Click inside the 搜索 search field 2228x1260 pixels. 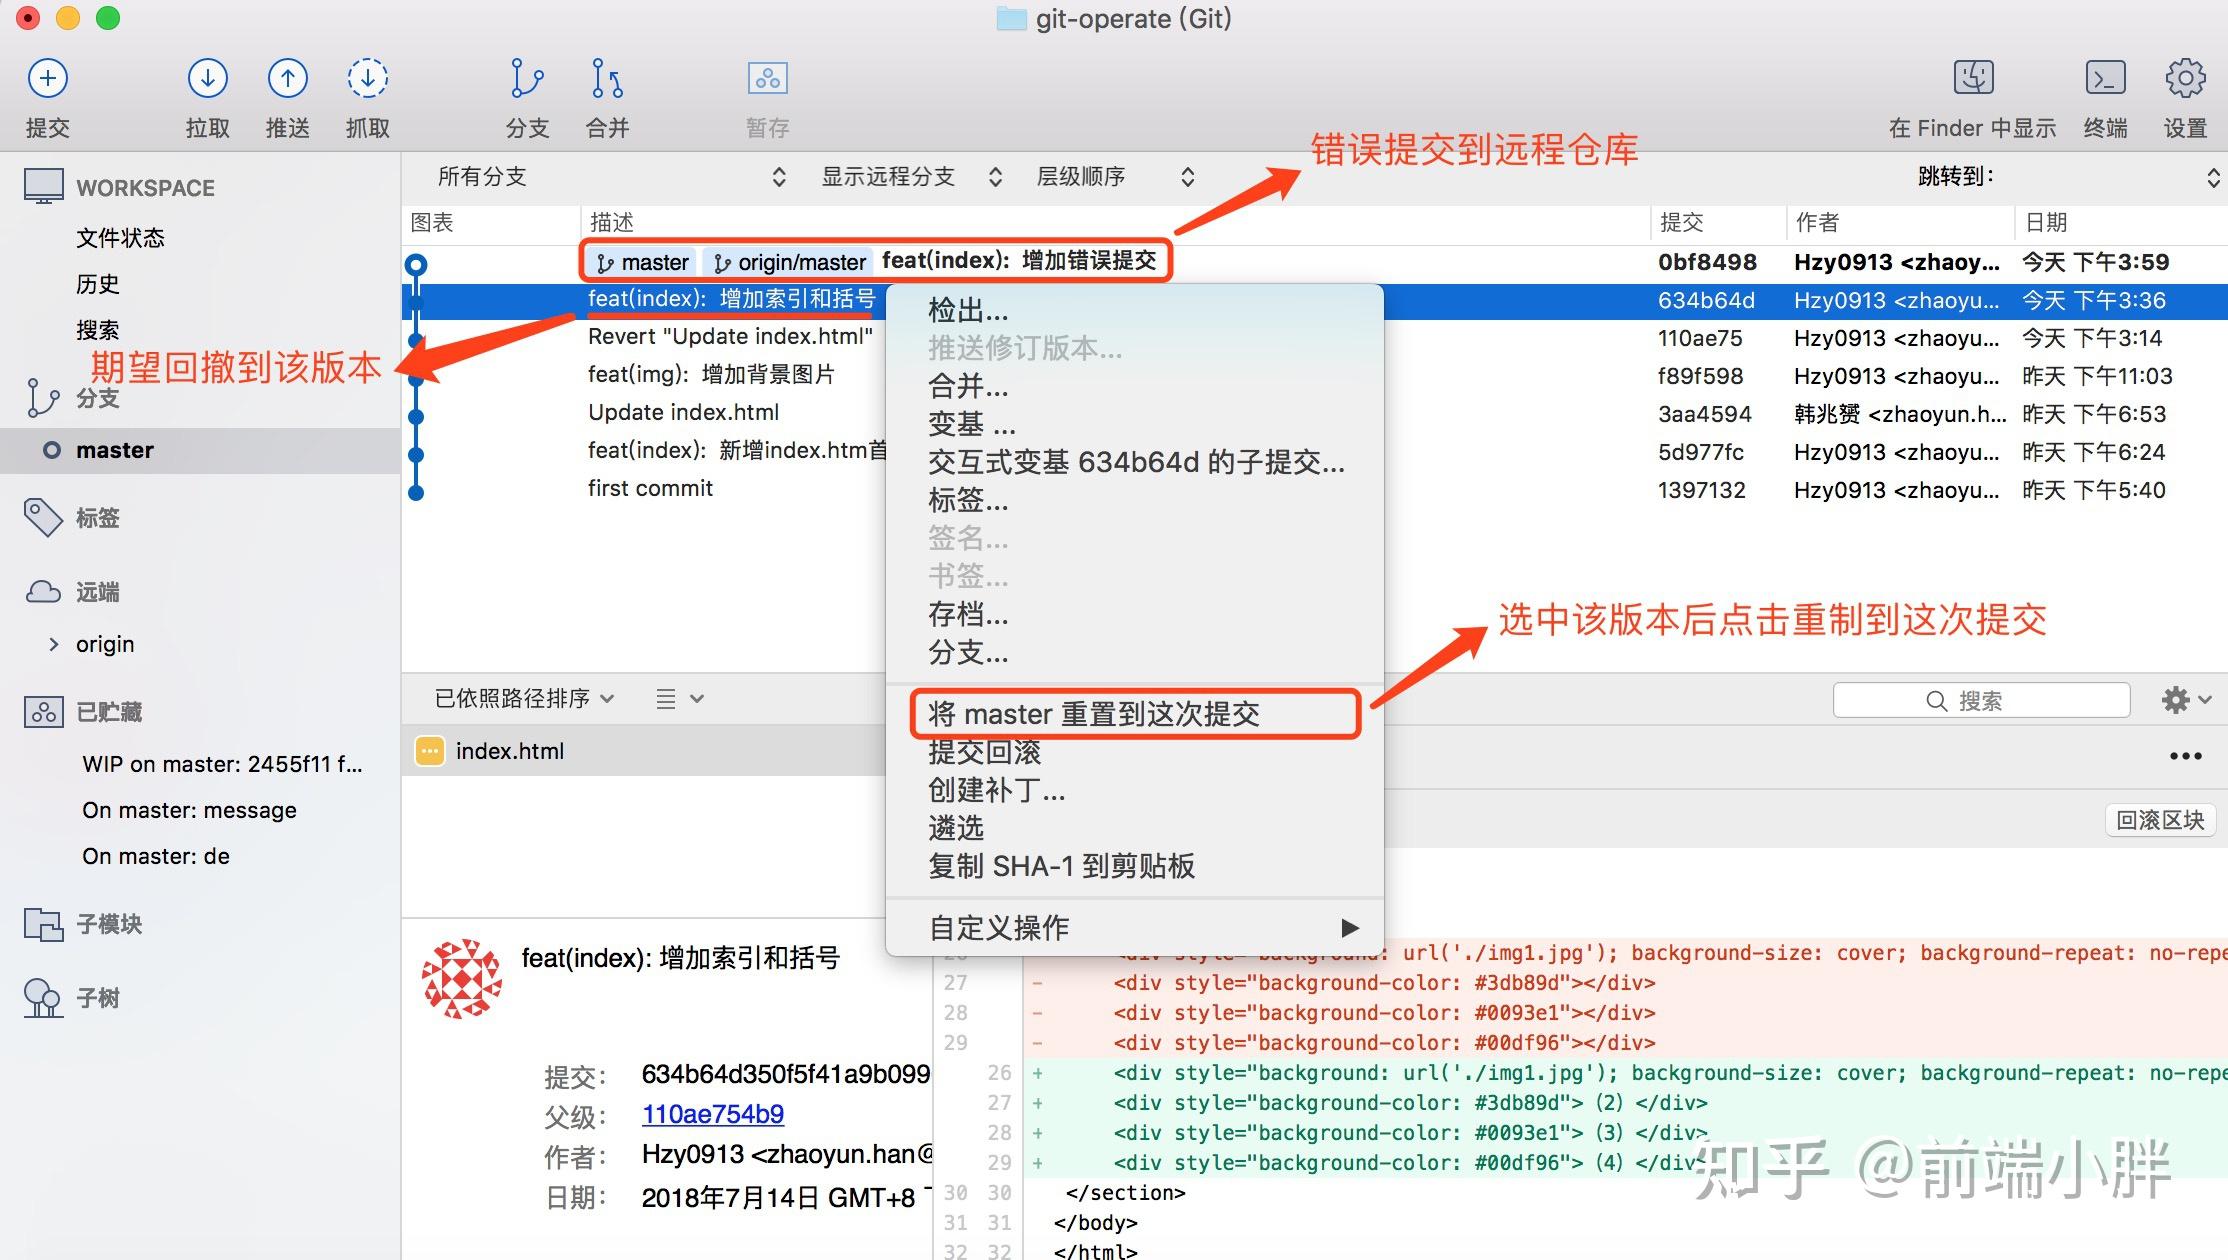click(1980, 699)
